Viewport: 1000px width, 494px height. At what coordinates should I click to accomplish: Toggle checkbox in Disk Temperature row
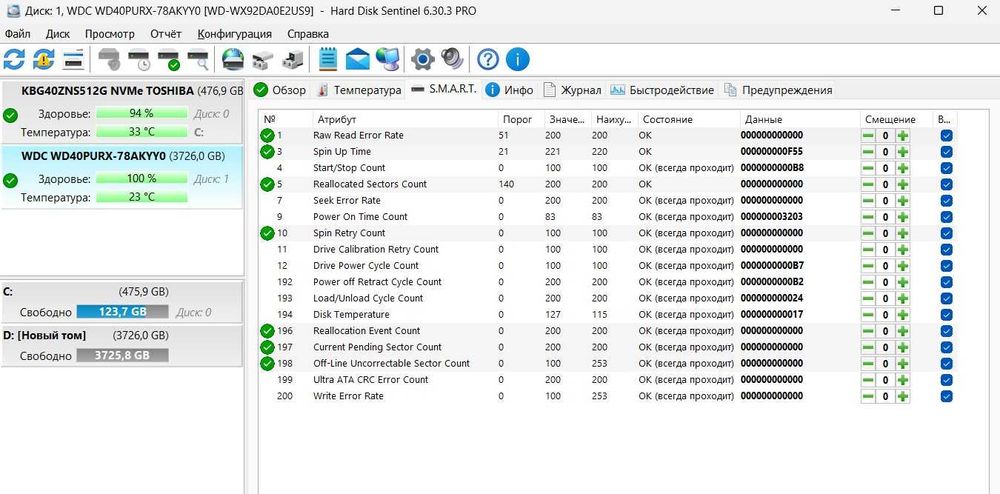946,314
